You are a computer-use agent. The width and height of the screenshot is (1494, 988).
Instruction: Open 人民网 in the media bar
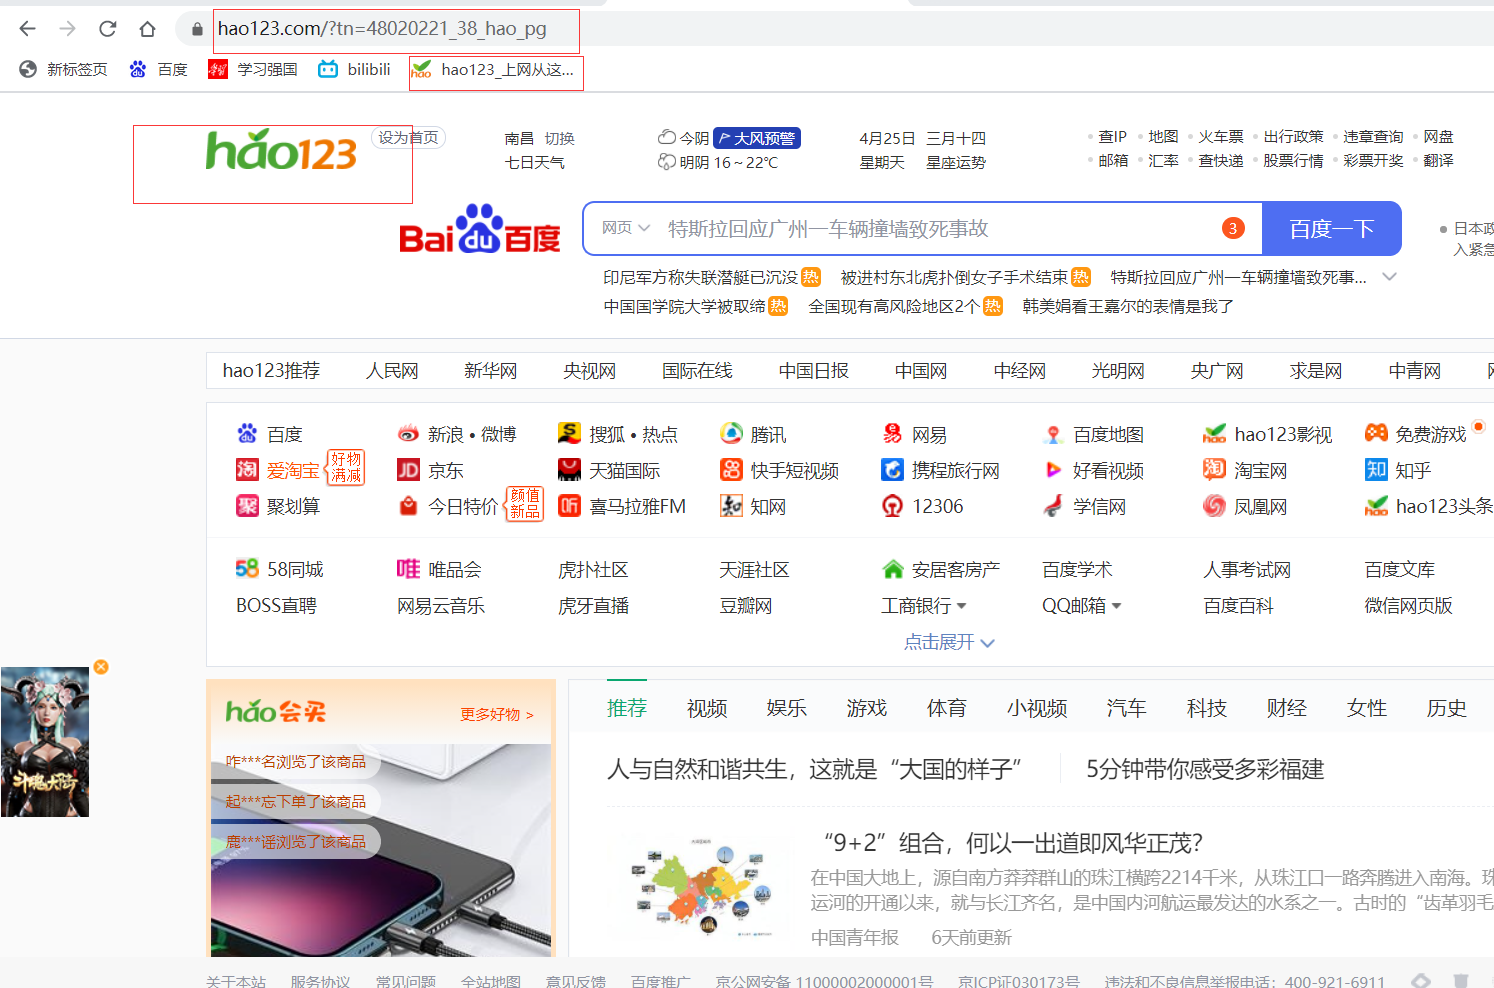click(x=392, y=371)
